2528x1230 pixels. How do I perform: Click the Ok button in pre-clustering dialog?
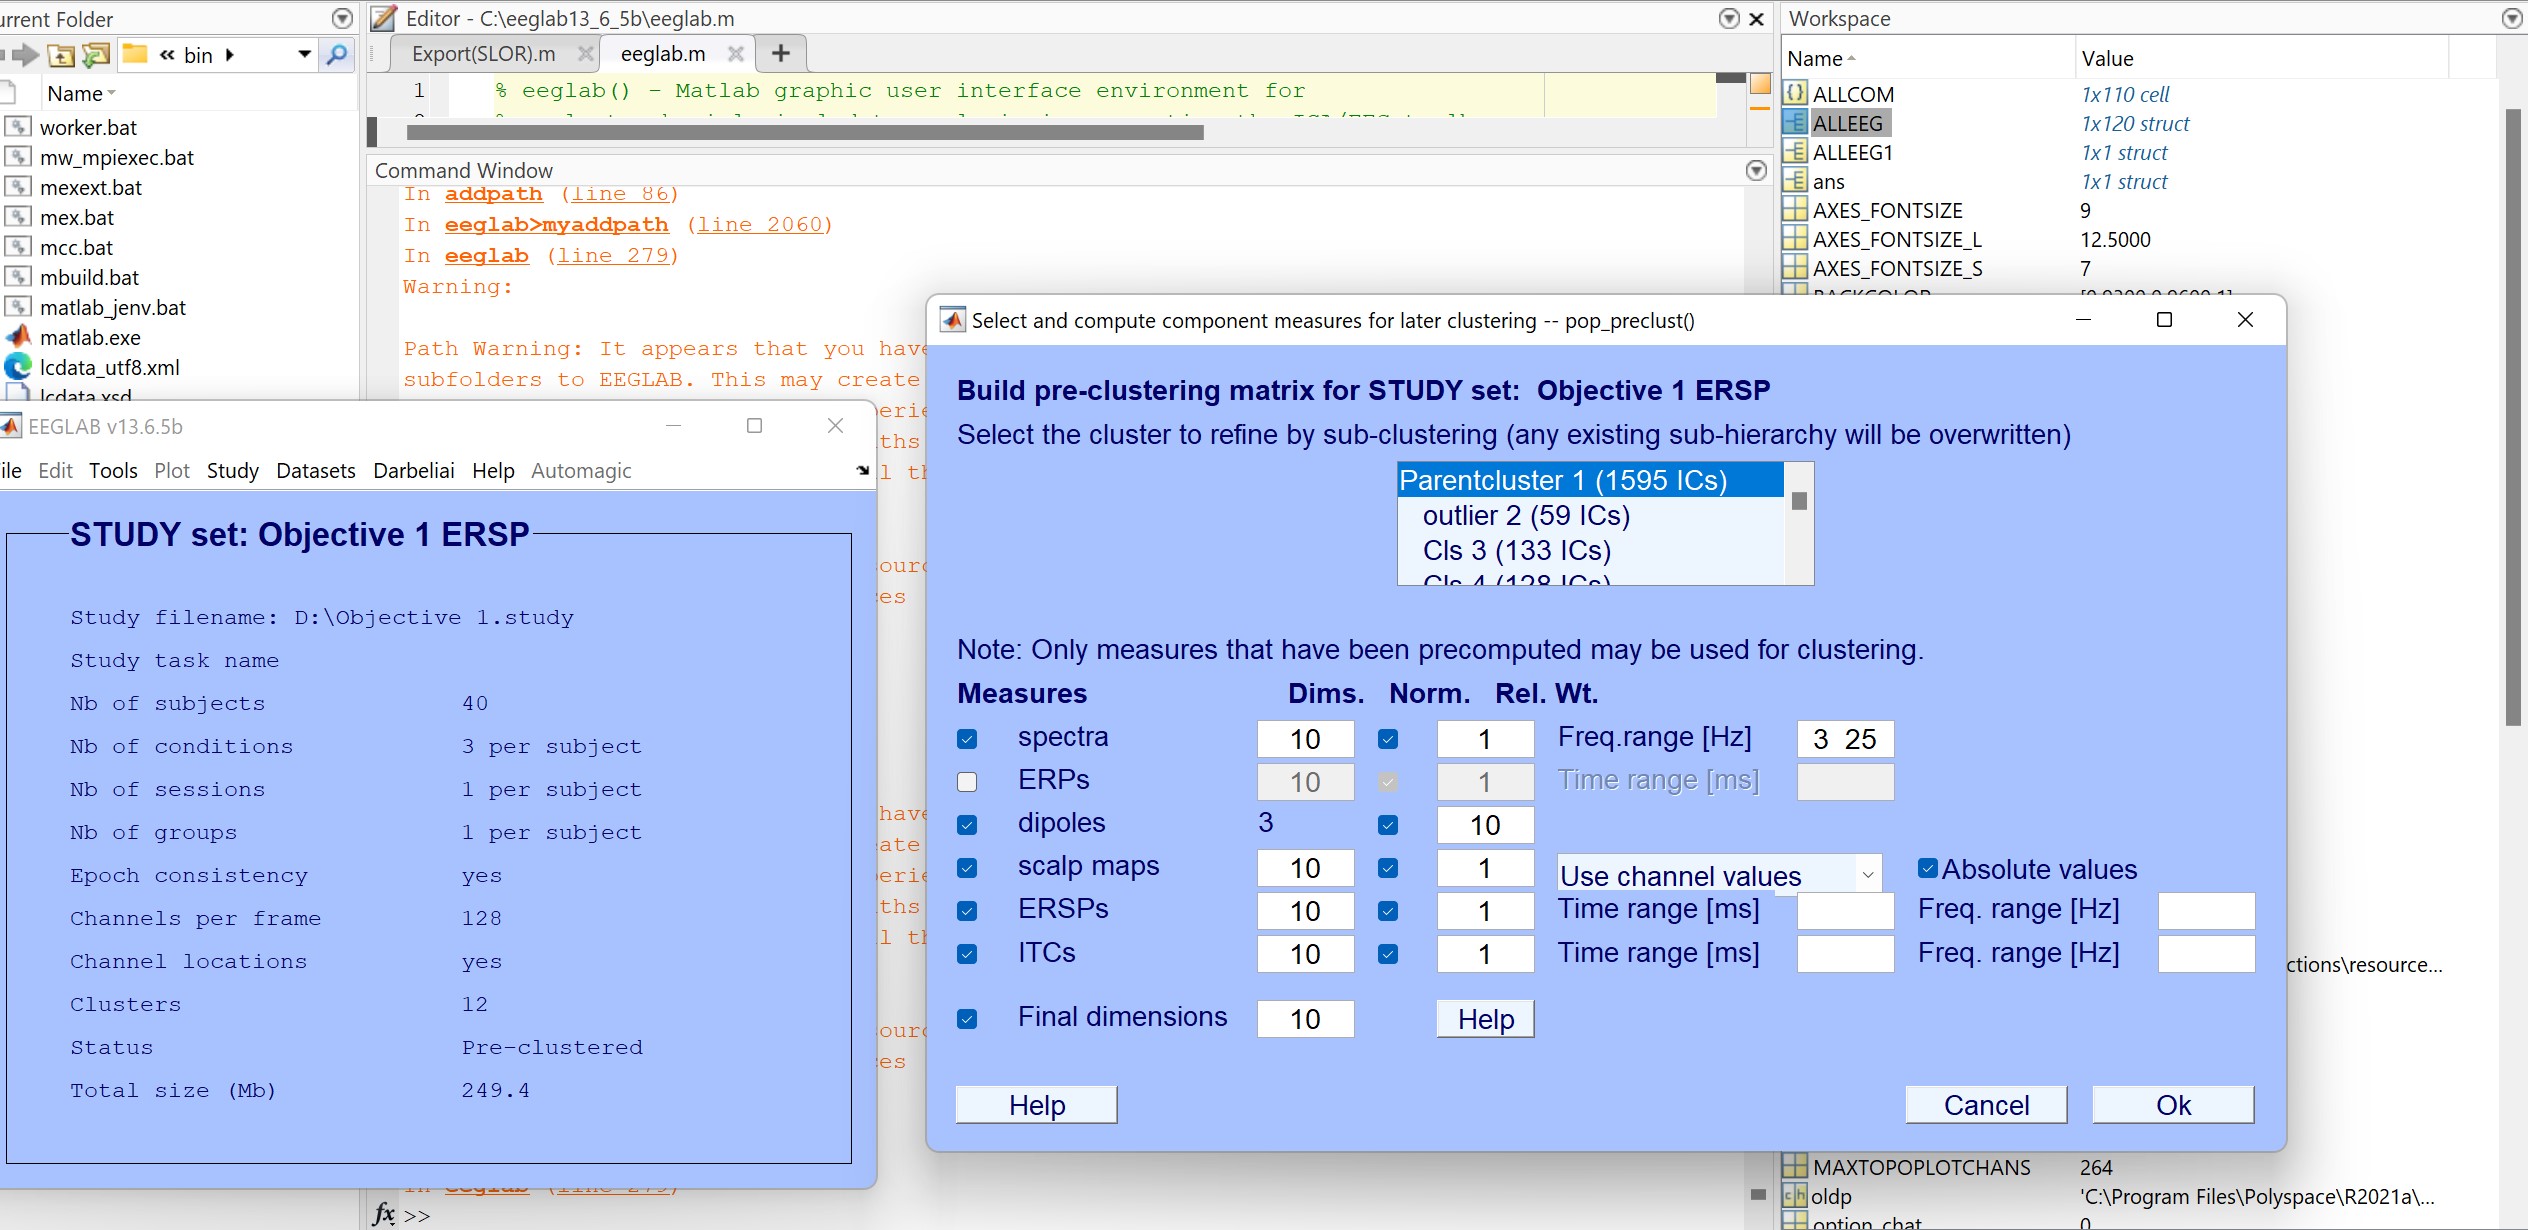[x=2172, y=1104]
